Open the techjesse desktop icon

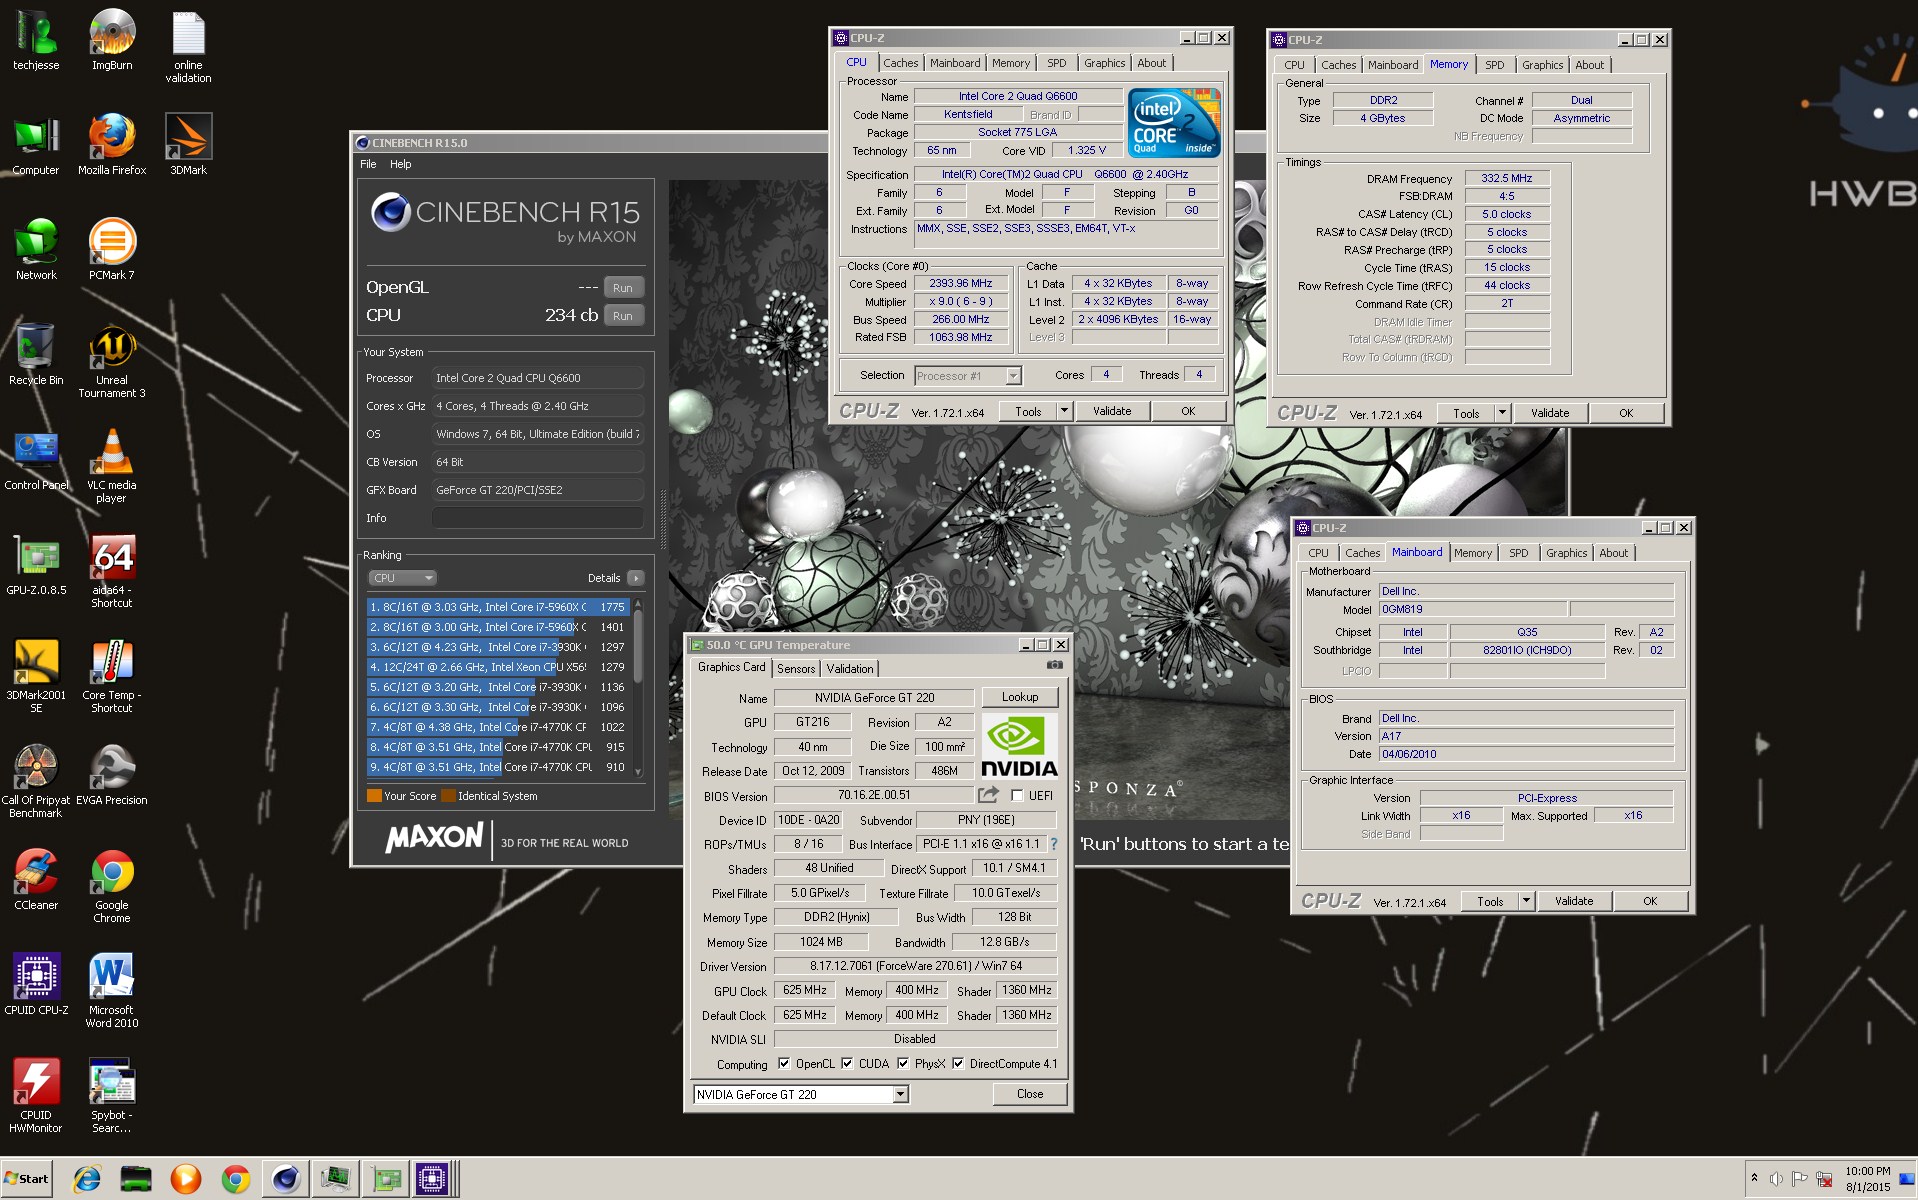36,40
